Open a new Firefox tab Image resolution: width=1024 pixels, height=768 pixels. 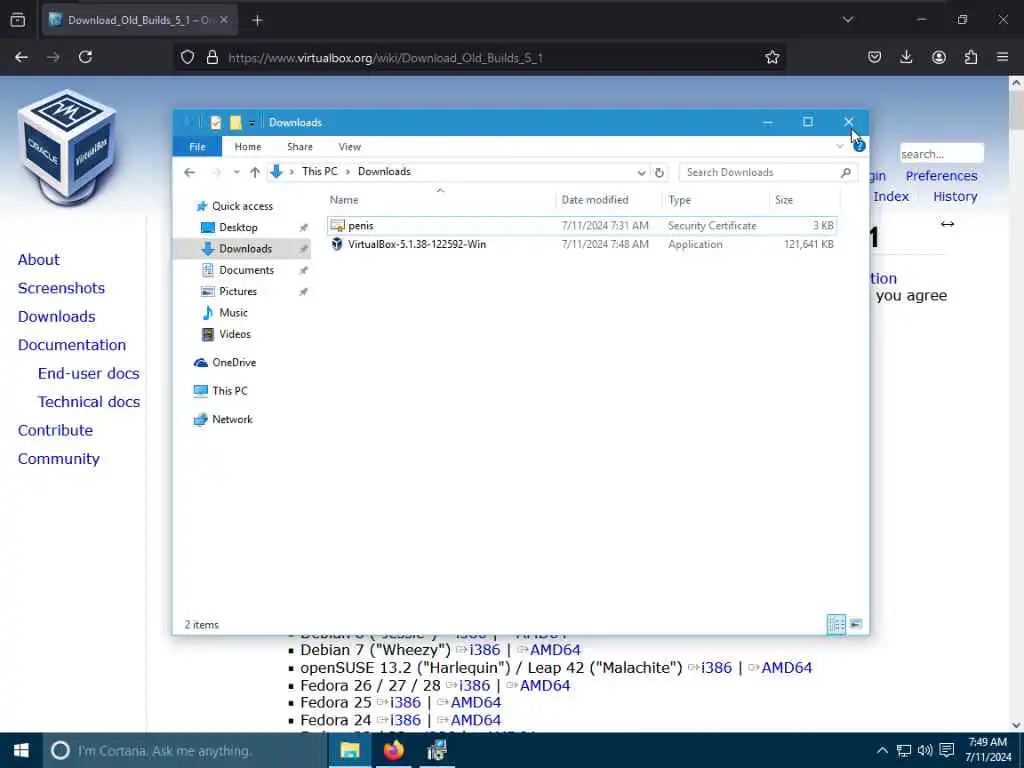point(257,20)
